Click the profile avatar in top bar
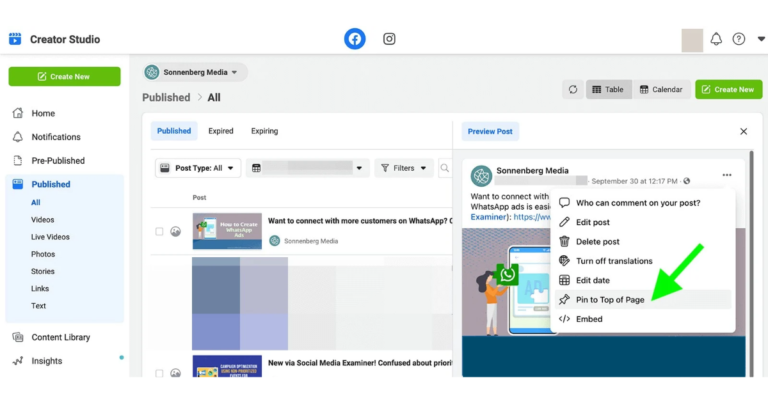The width and height of the screenshot is (768, 403). (x=692, y=40)
